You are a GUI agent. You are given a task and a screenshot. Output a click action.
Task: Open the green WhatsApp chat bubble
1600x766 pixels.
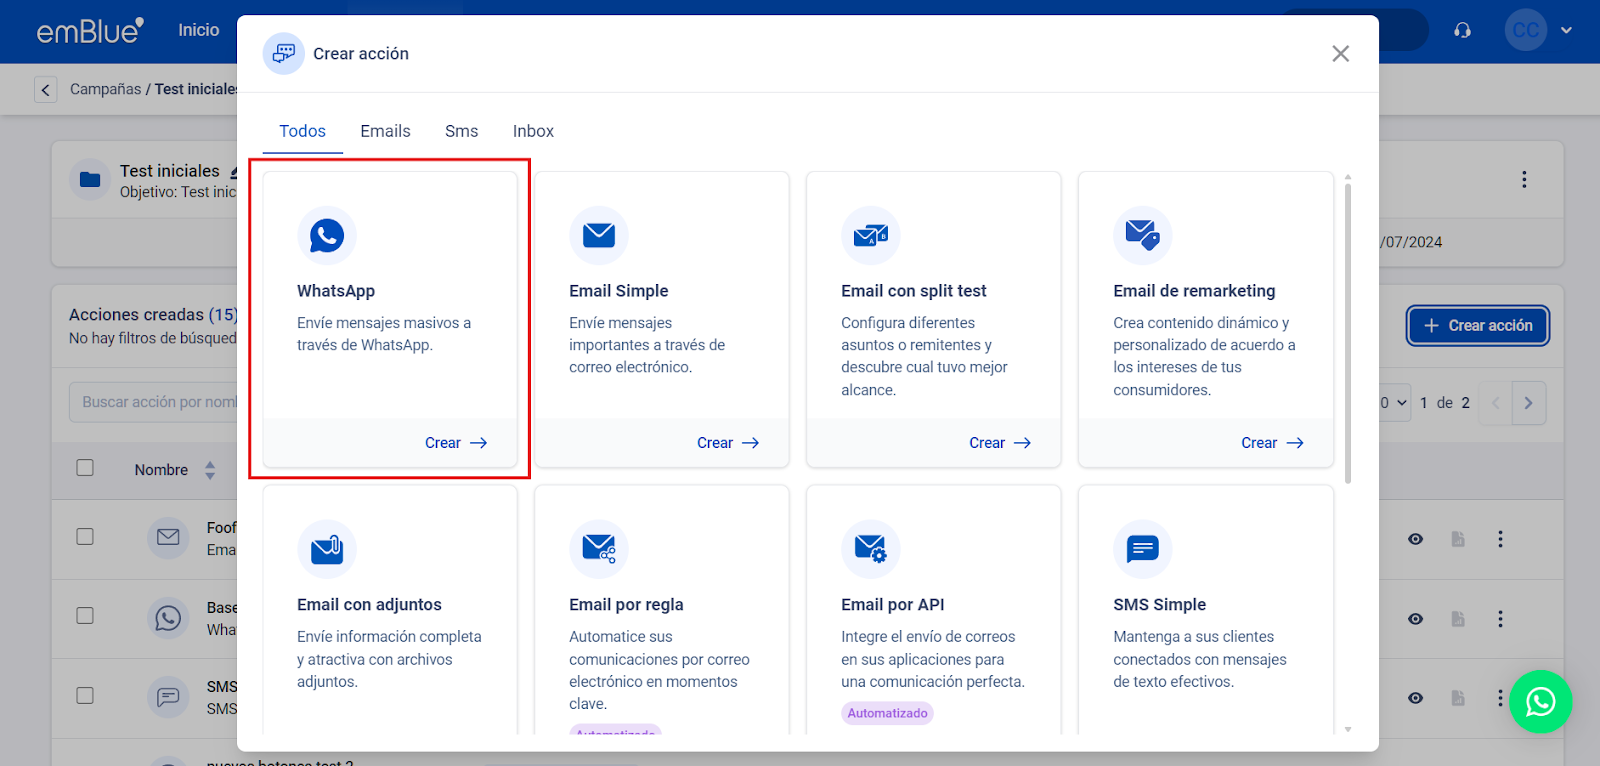pyautogui.click(x=1540, y=701)
